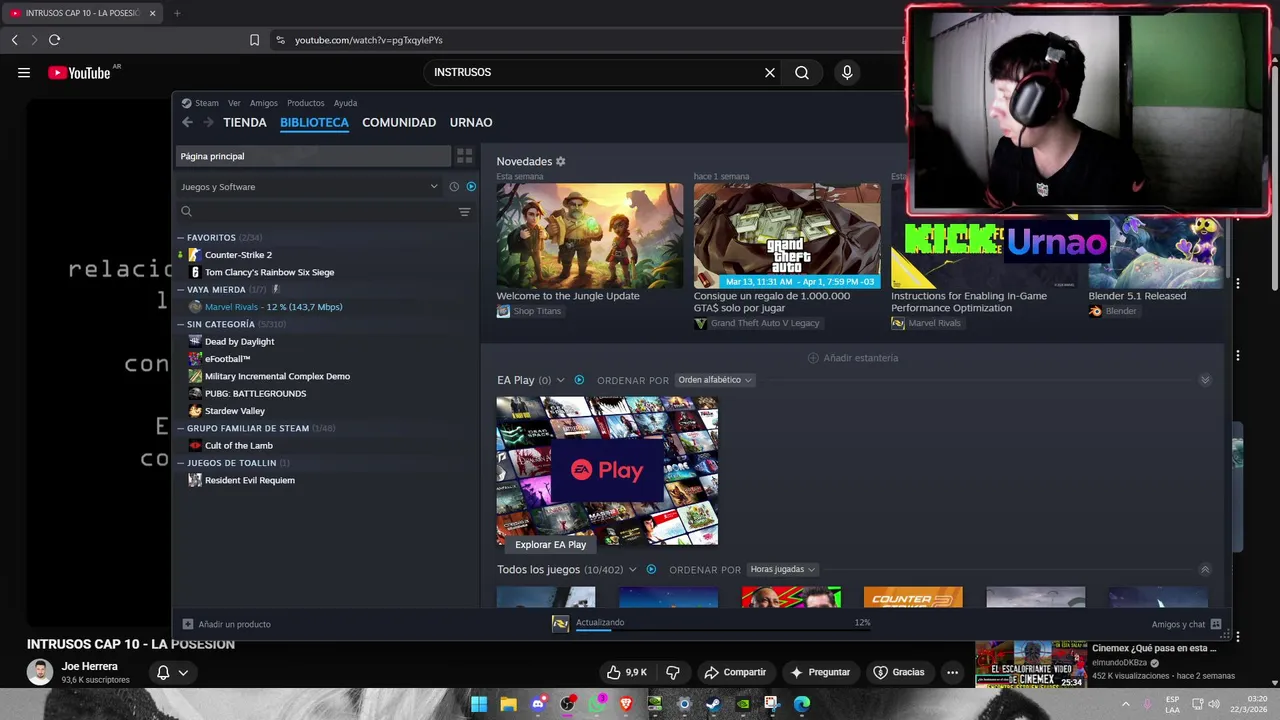Image resolution: width=1280 pixels, height=720 pixels.
Task: Click the Marvel Rivals game icon in list
Action: coord(195,307)
